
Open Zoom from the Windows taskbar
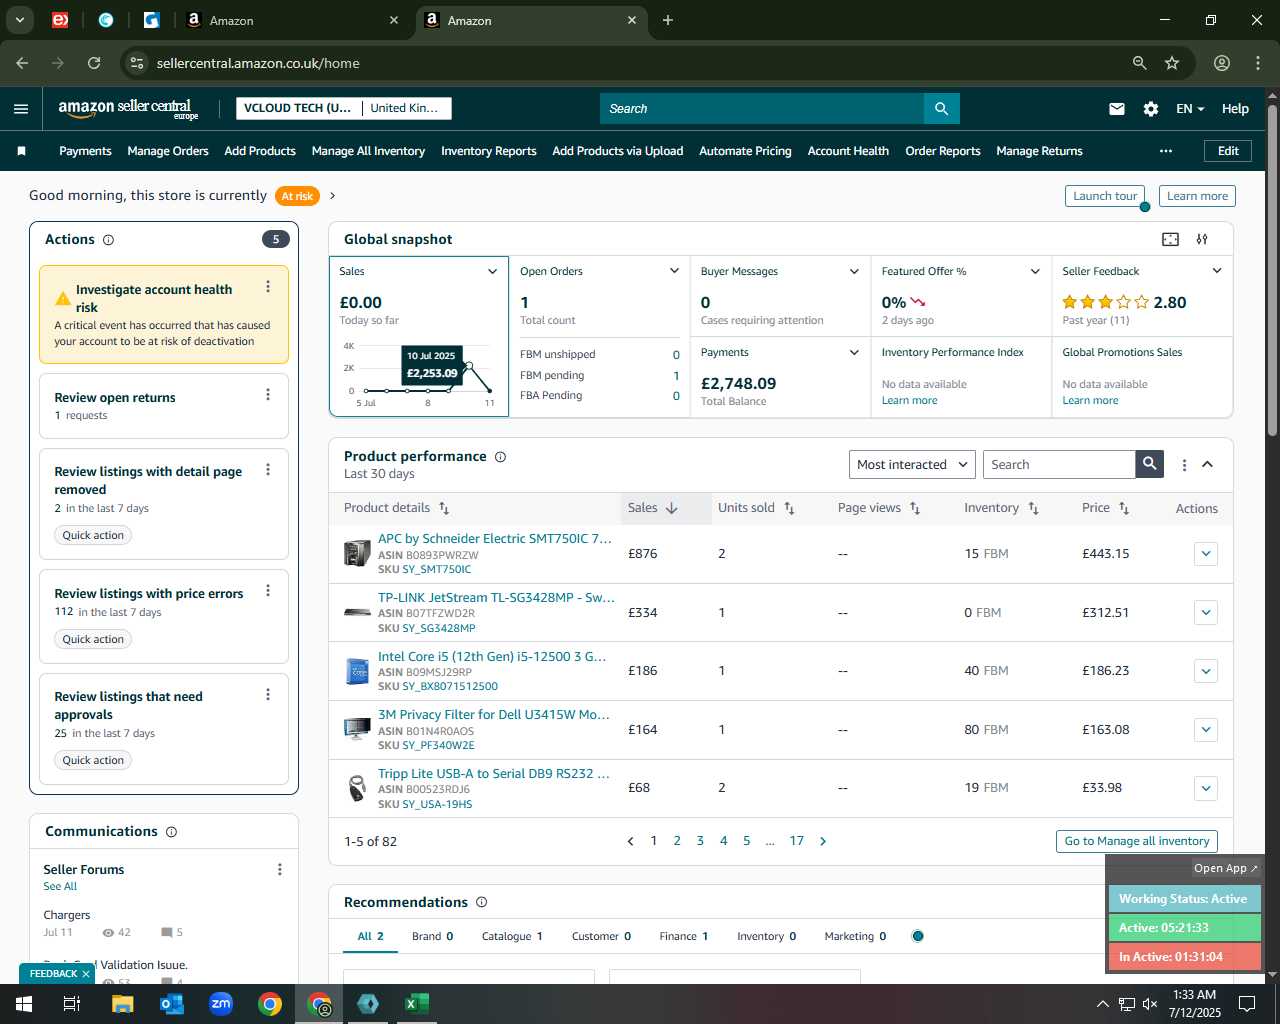coord(221,1004)
